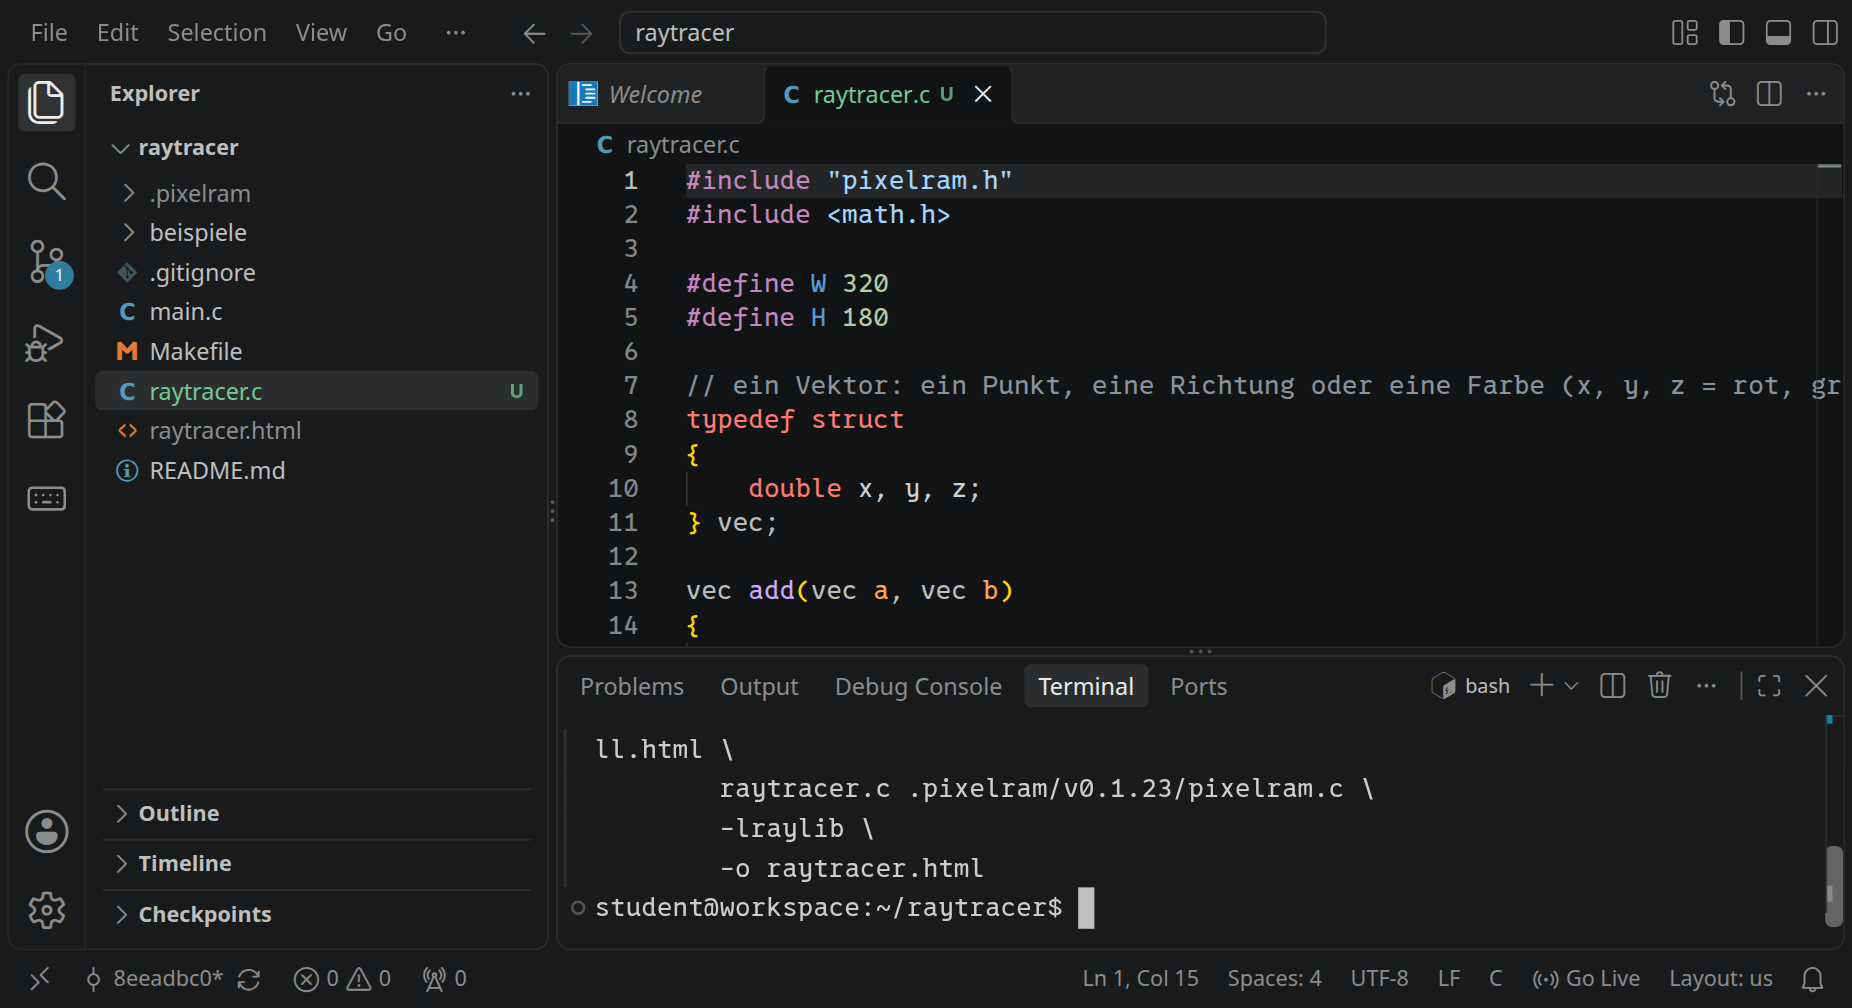Click the 8eeadbc0* git commit indicator

point(155,978)
